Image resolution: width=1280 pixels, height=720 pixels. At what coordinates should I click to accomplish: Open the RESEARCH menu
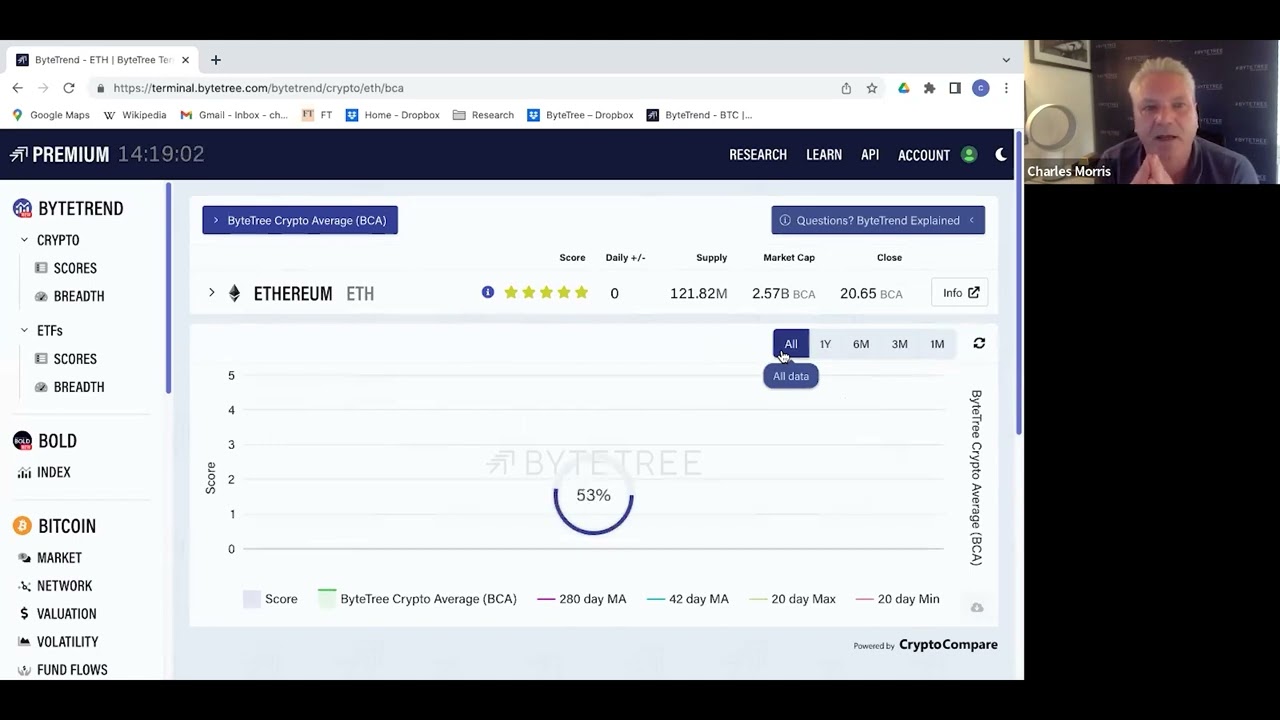tap(758, 155)
